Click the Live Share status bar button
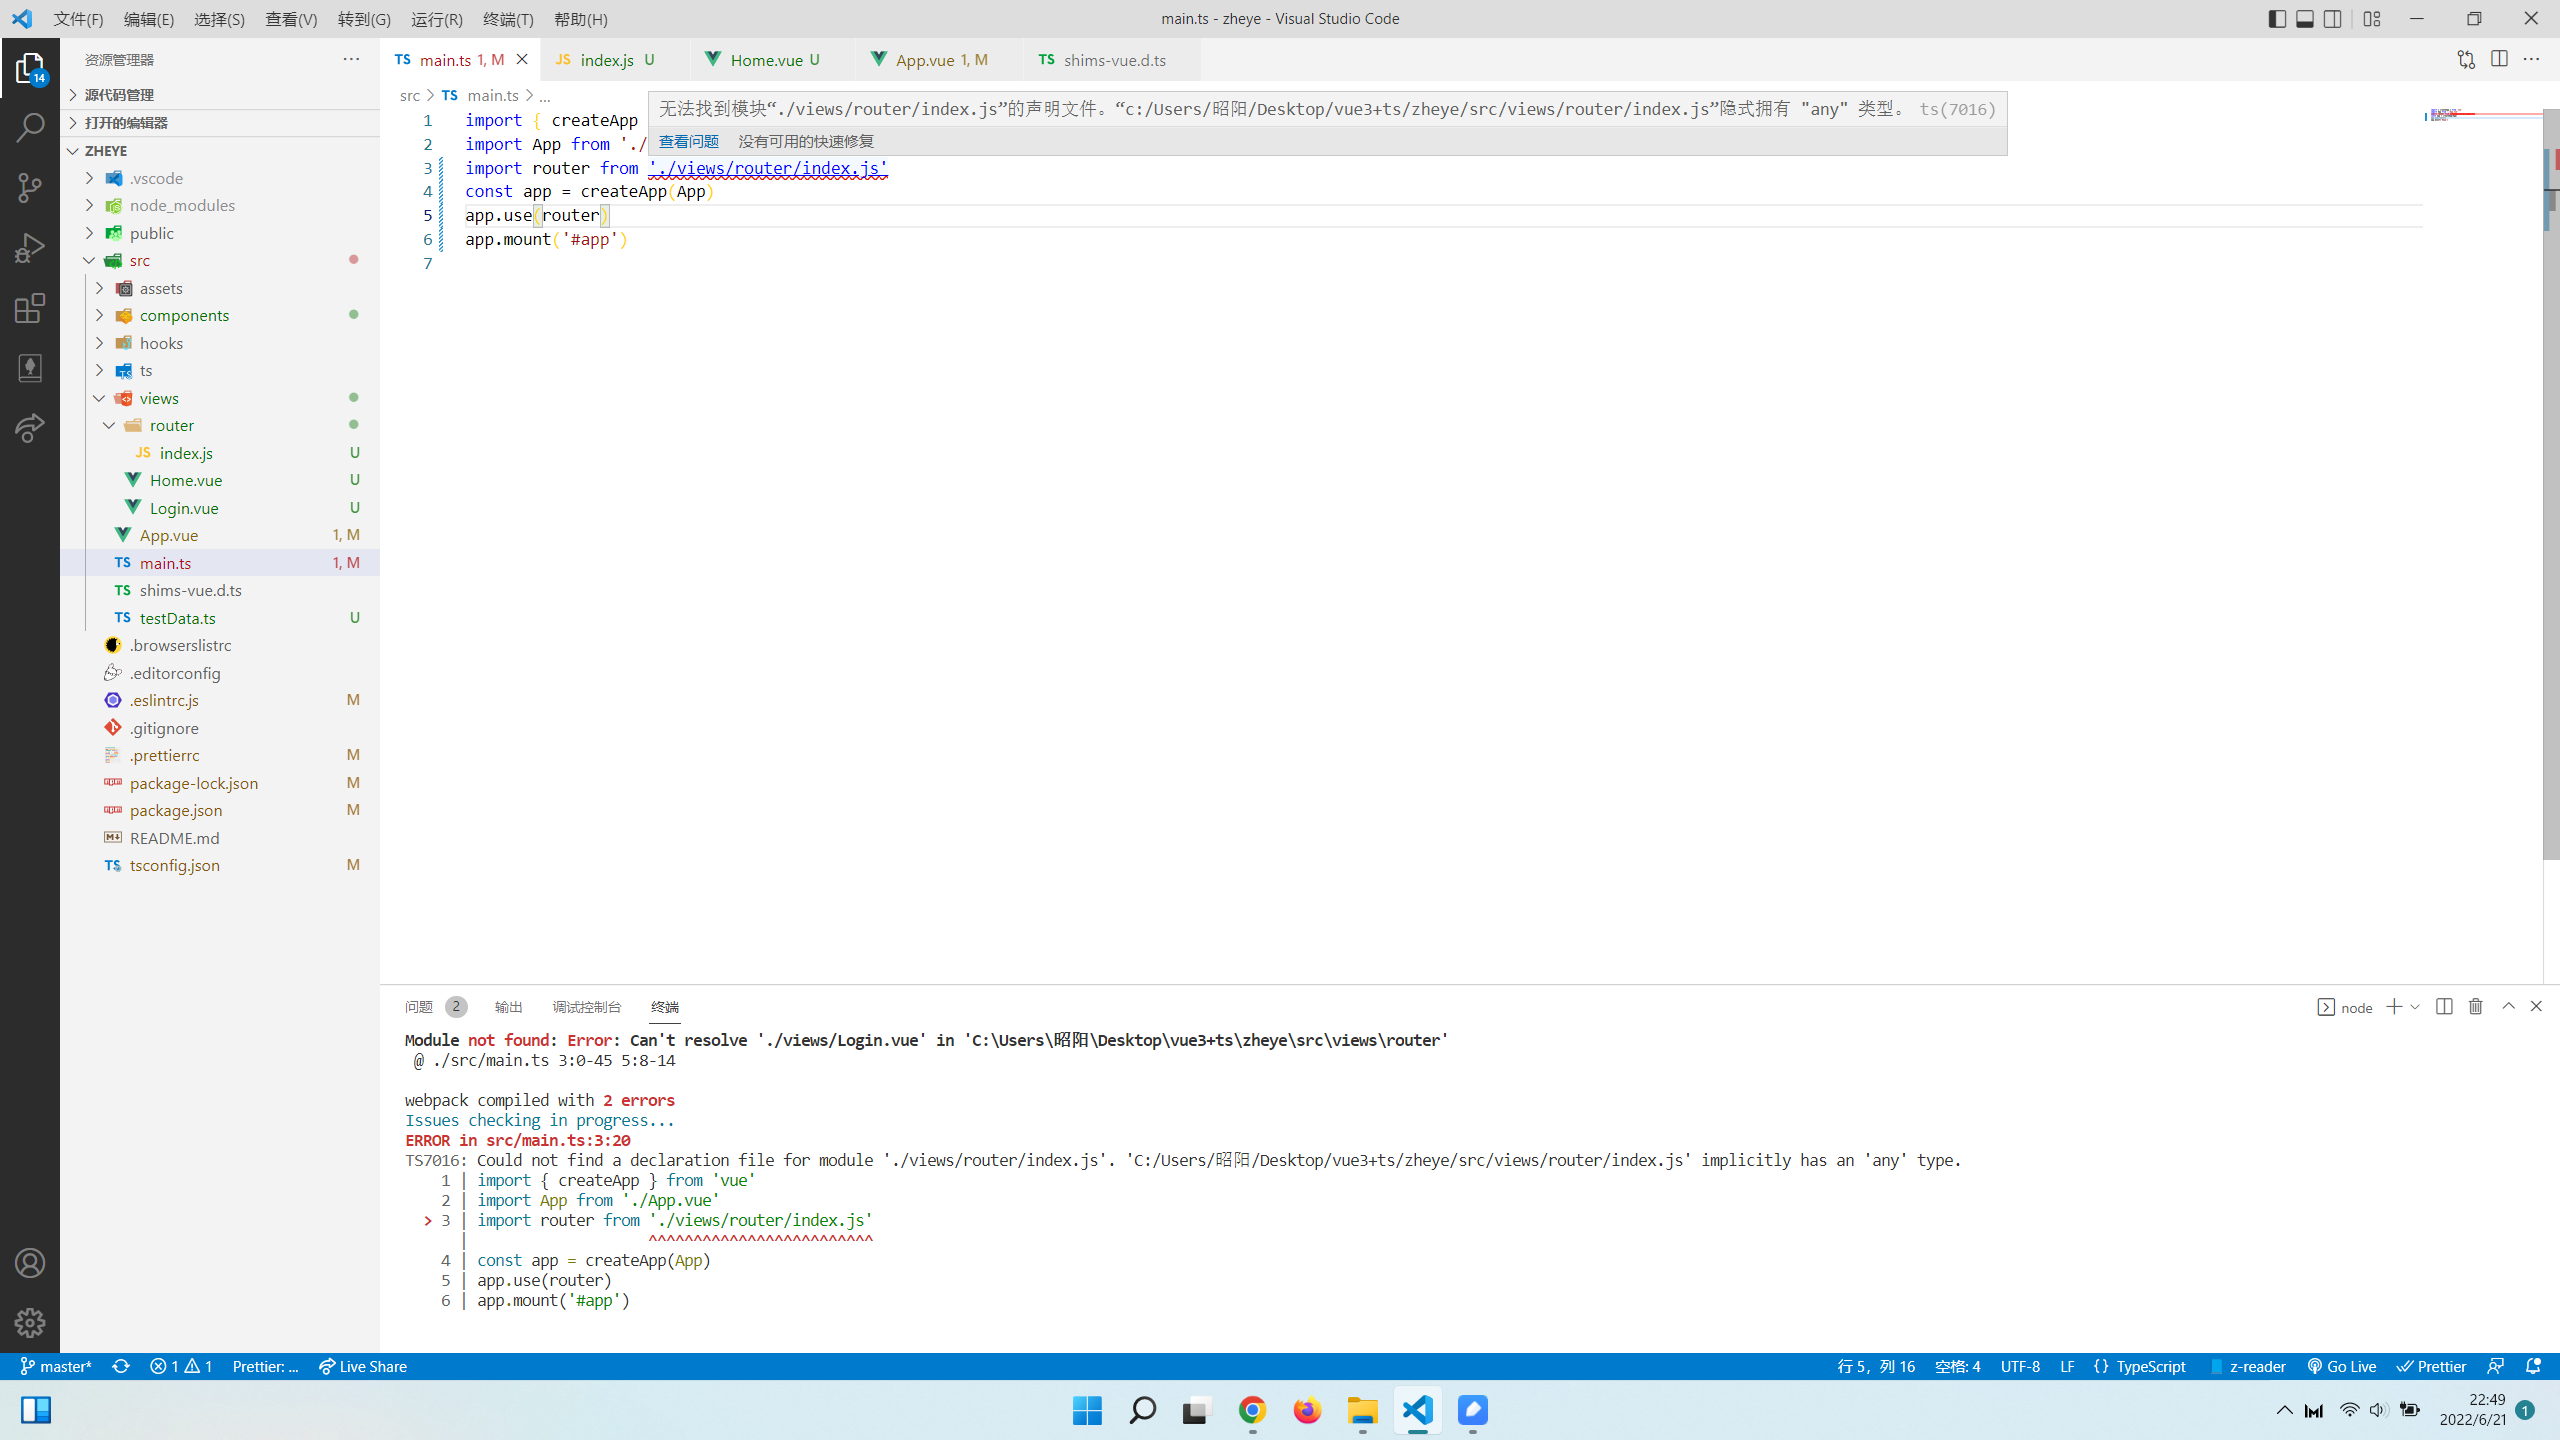 363,1366
